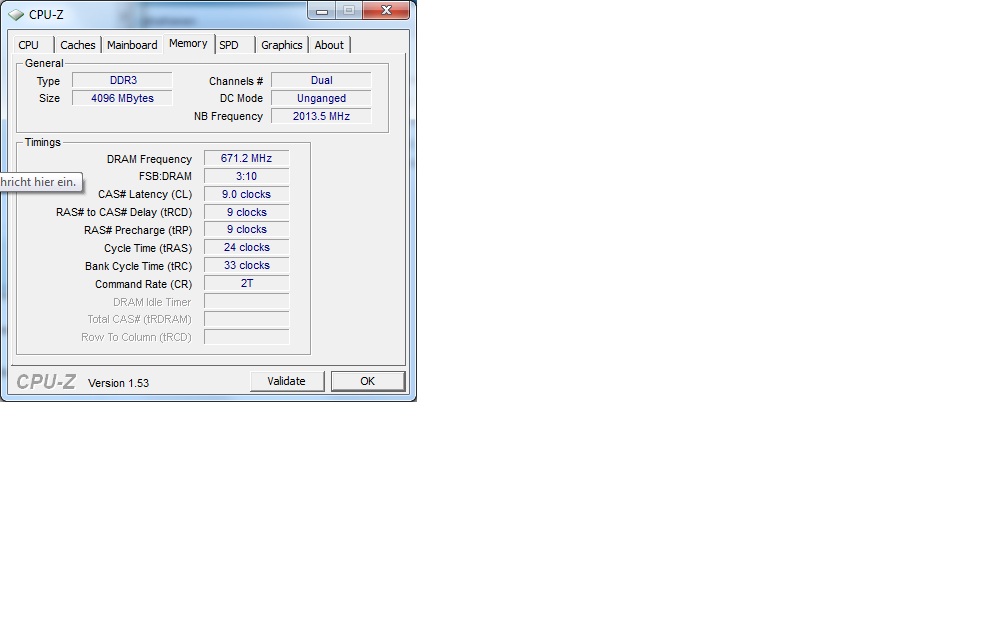Click the grayed DRAM Idle Timer label
This screenshot has height=630, width=1008.
[x=152, y=302]
